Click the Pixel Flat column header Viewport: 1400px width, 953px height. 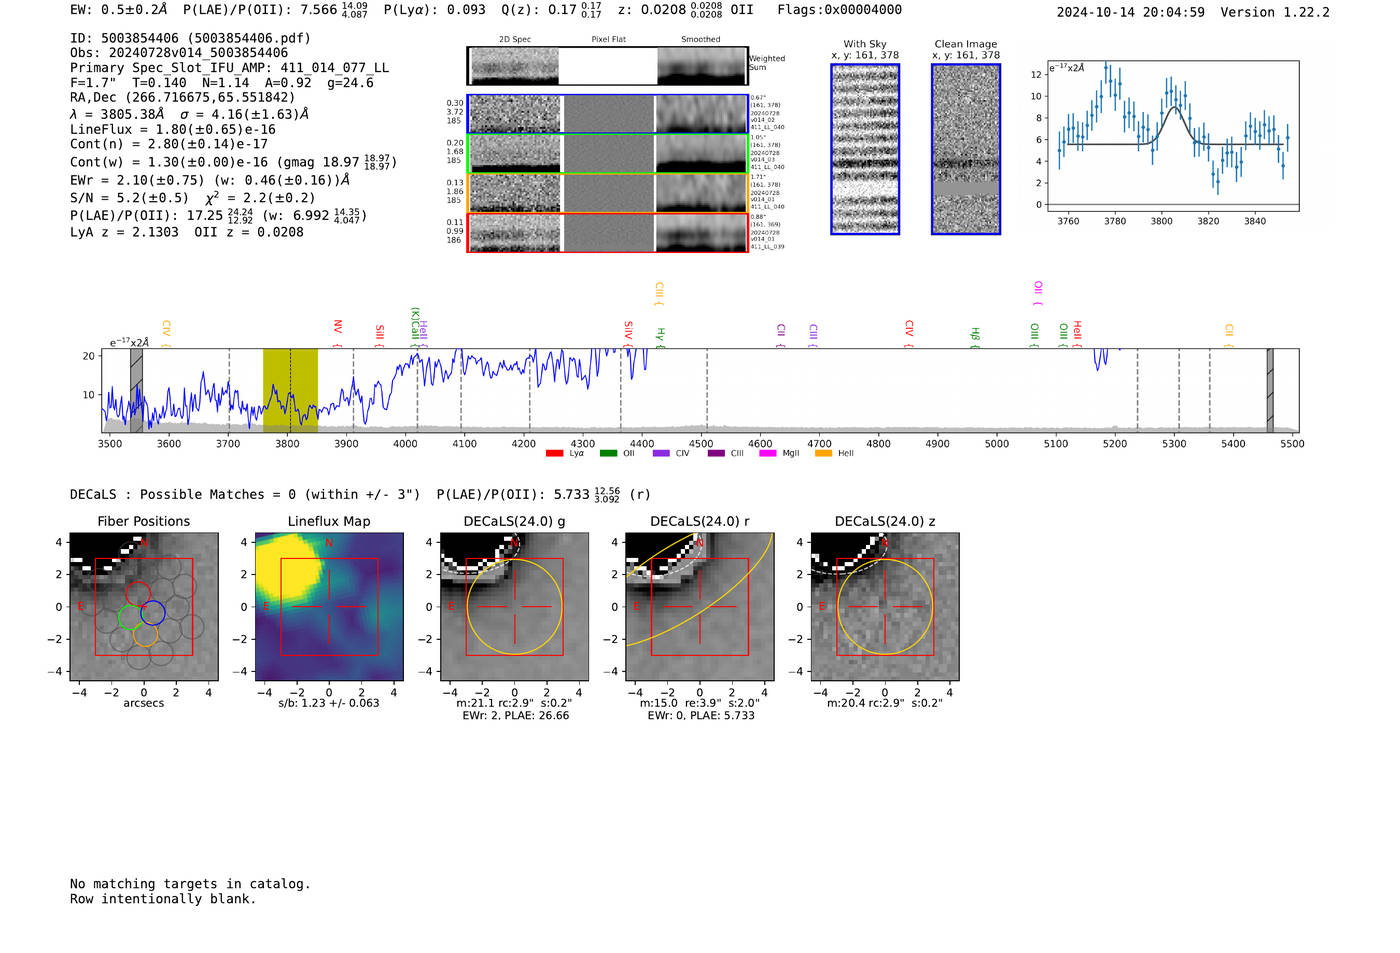tap(608, 39)
